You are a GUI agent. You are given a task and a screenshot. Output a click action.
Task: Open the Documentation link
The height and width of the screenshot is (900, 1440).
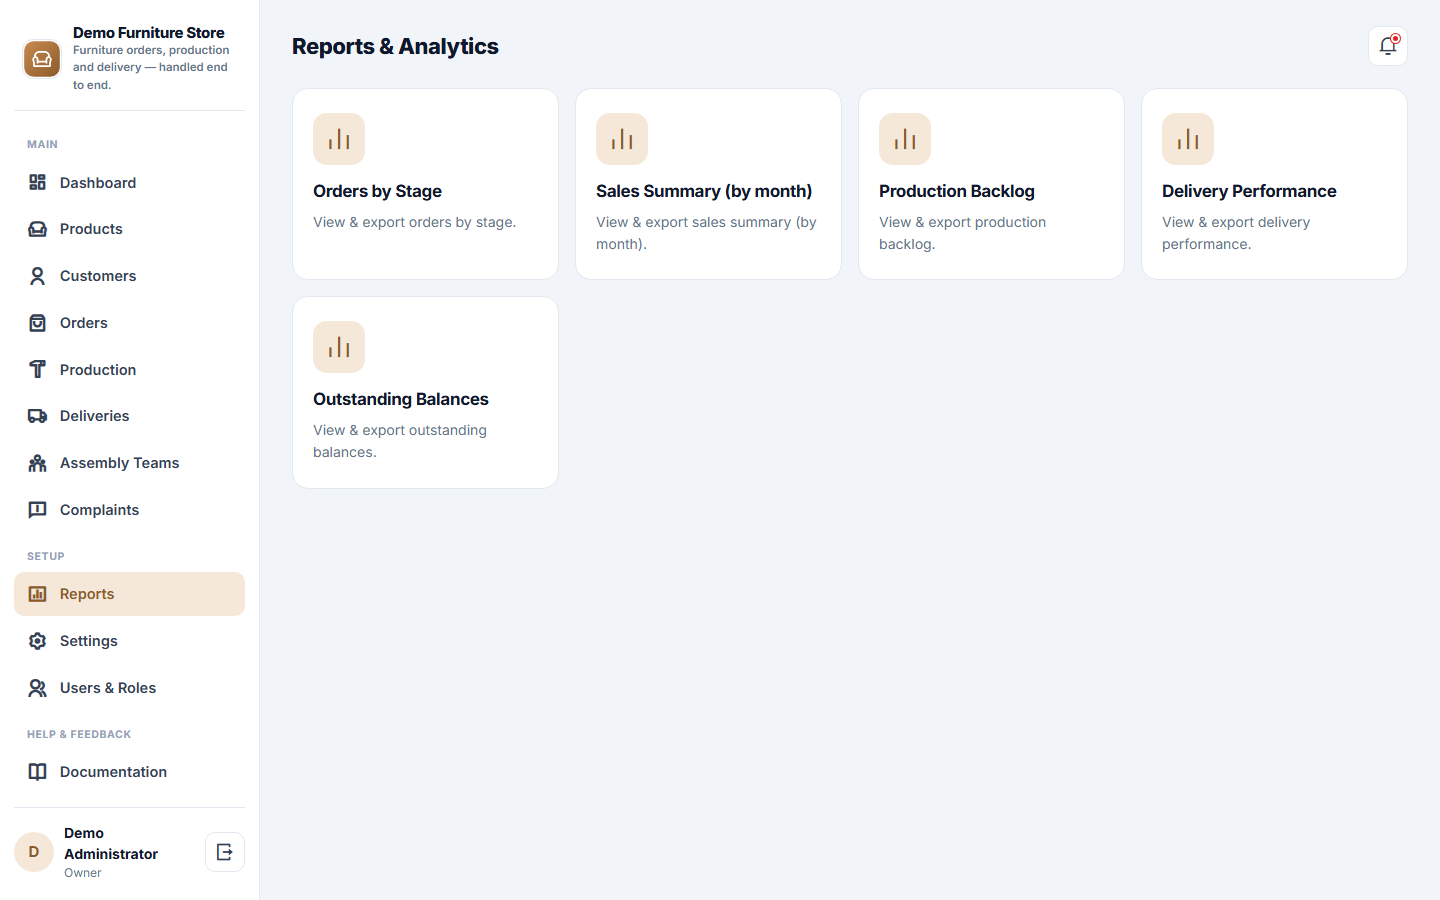(129, 772)
